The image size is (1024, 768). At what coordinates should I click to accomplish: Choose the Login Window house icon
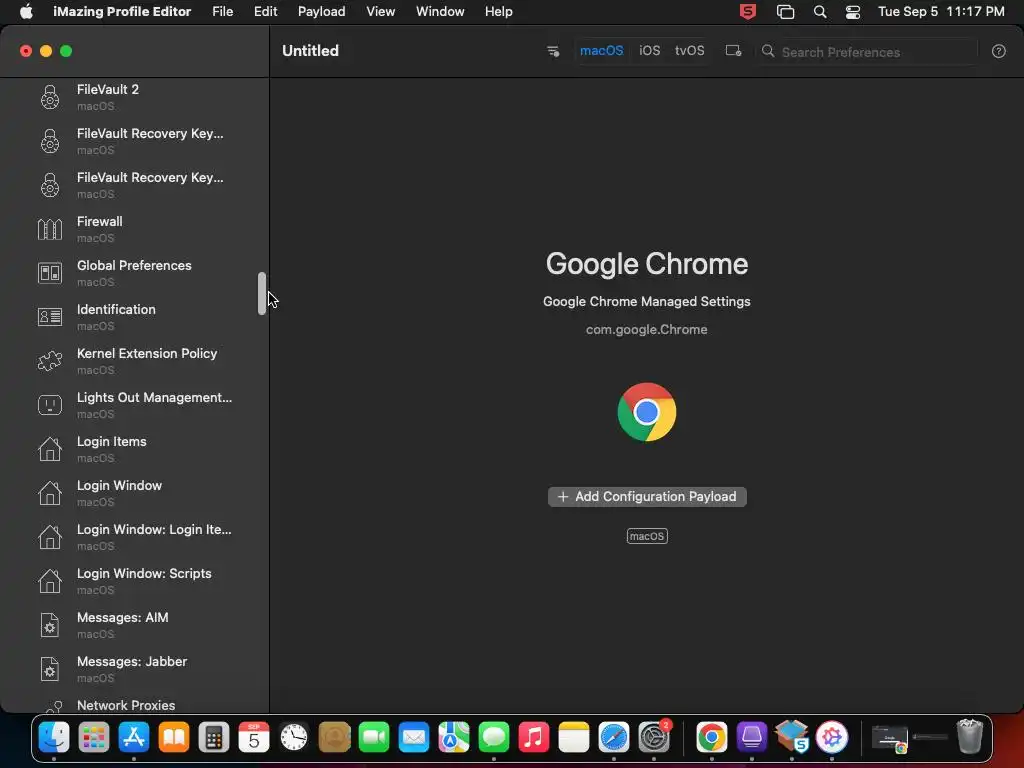(x=50, y=493)
